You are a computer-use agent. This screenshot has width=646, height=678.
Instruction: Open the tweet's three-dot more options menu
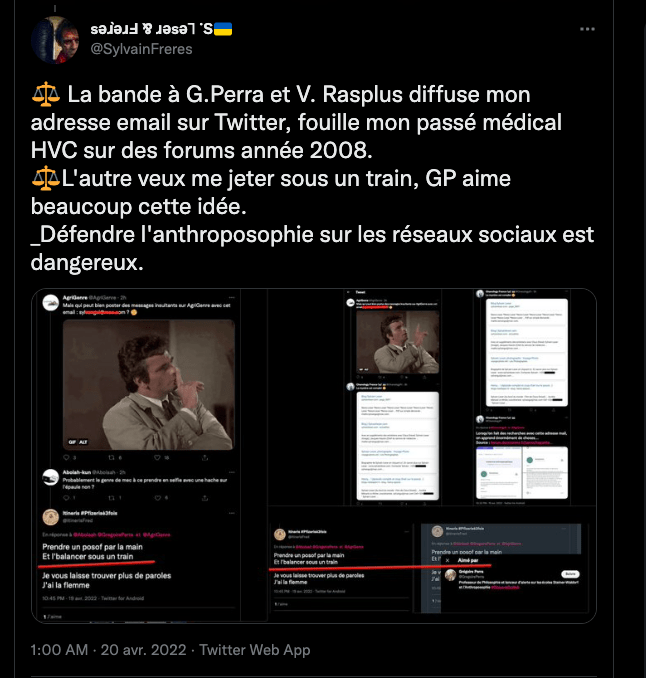587,29
